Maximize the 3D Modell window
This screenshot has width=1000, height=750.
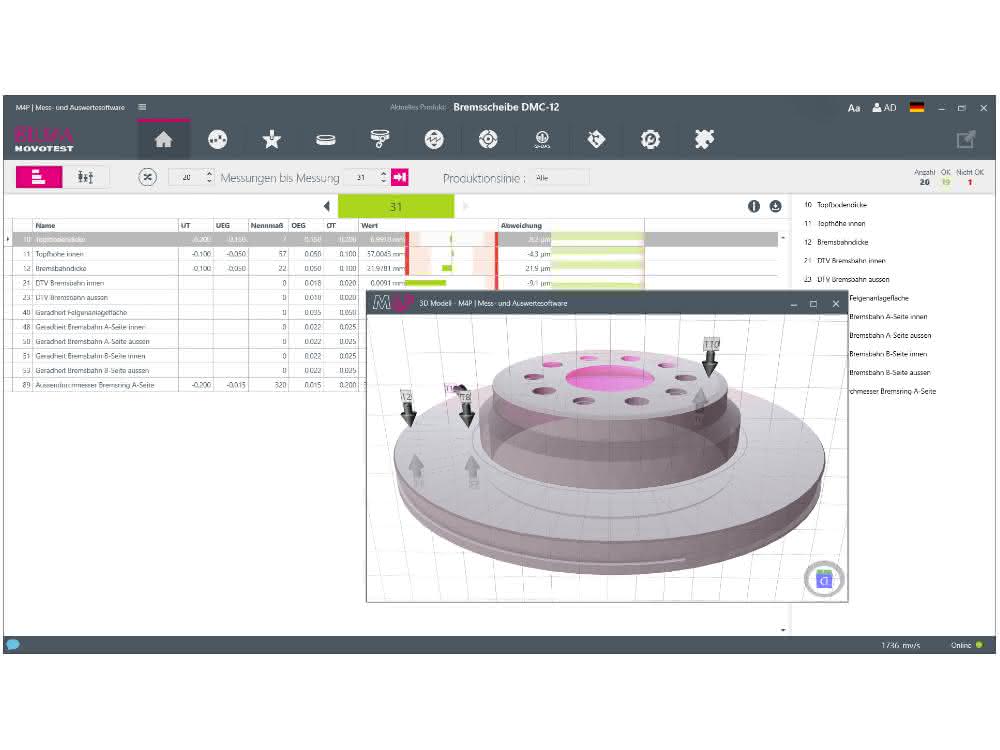[813, 304]
